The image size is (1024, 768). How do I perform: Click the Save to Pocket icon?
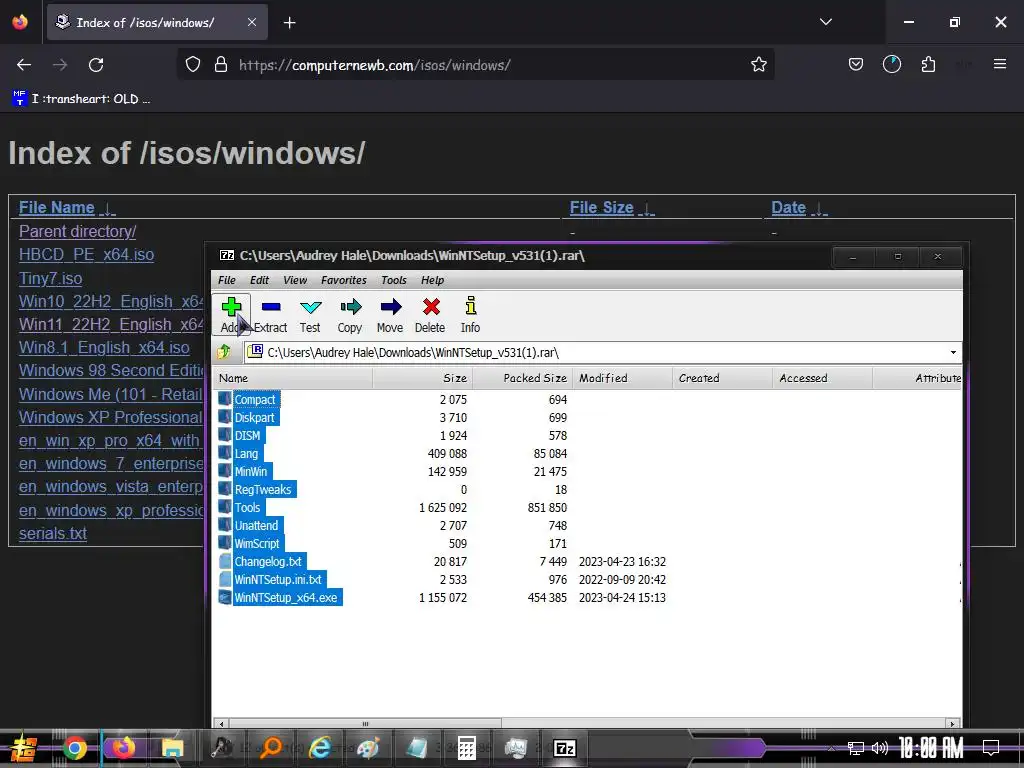tap(856, 65)
